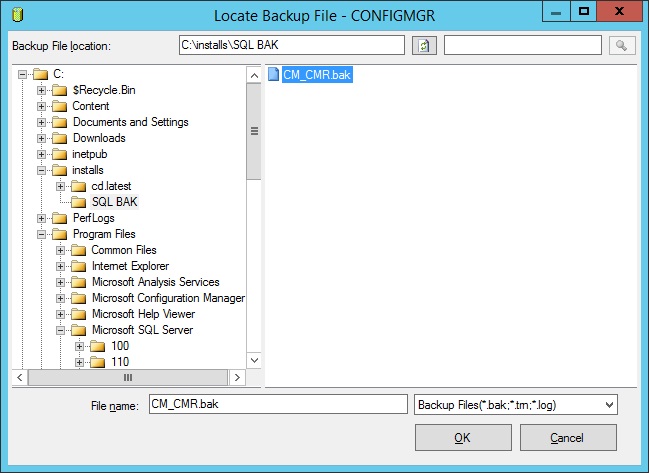
Task: Click the SQL BAK folder icon
Action: point(78,202)
